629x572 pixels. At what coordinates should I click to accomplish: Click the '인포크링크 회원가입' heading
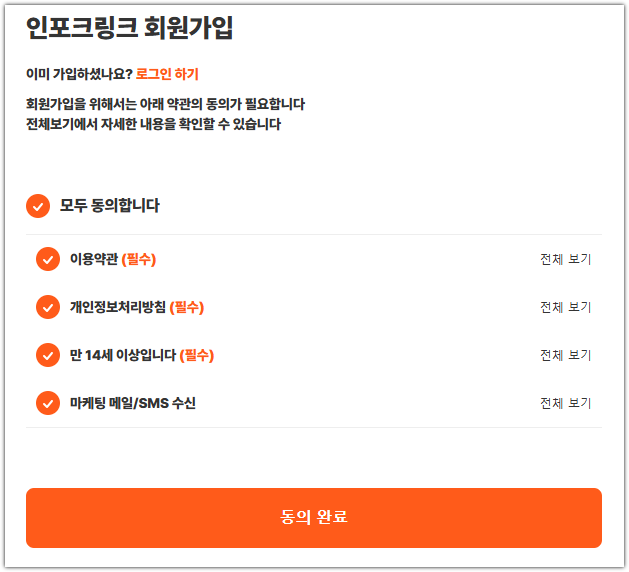pyautogui.click(x=129, y=28)
